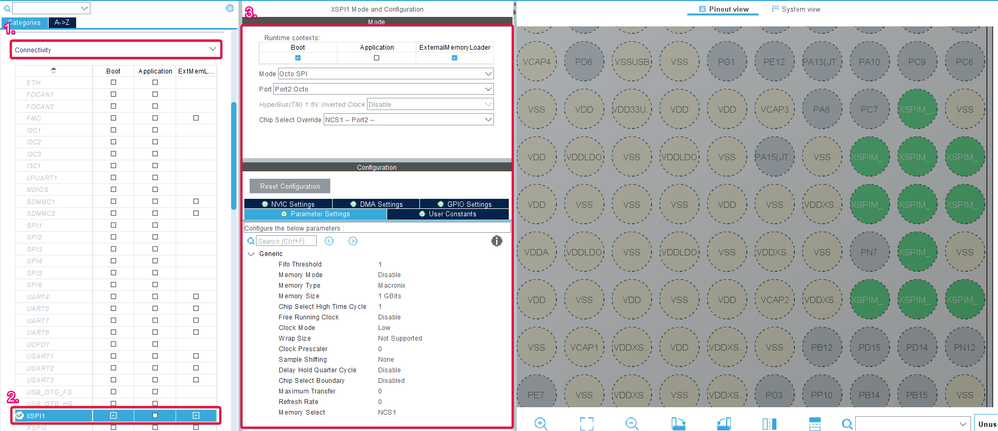Click the horizontal split view icon
The width and height of the screenshot is (998, 431).
coord(815,424)
